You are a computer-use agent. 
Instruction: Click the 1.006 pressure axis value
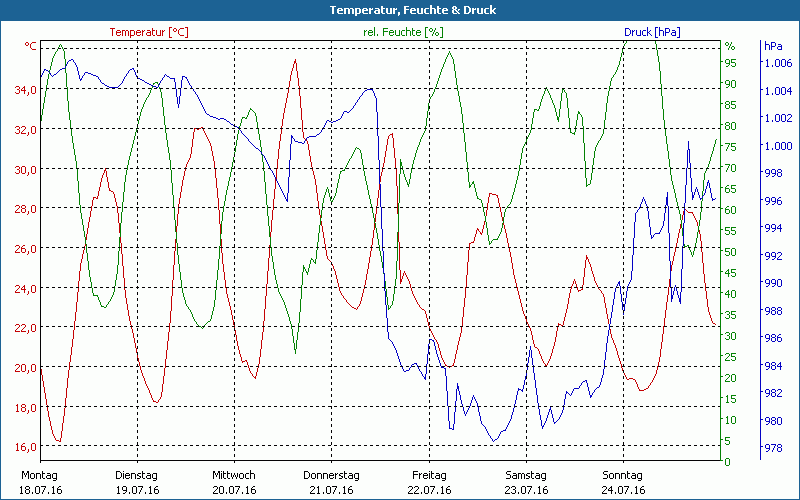777,63
